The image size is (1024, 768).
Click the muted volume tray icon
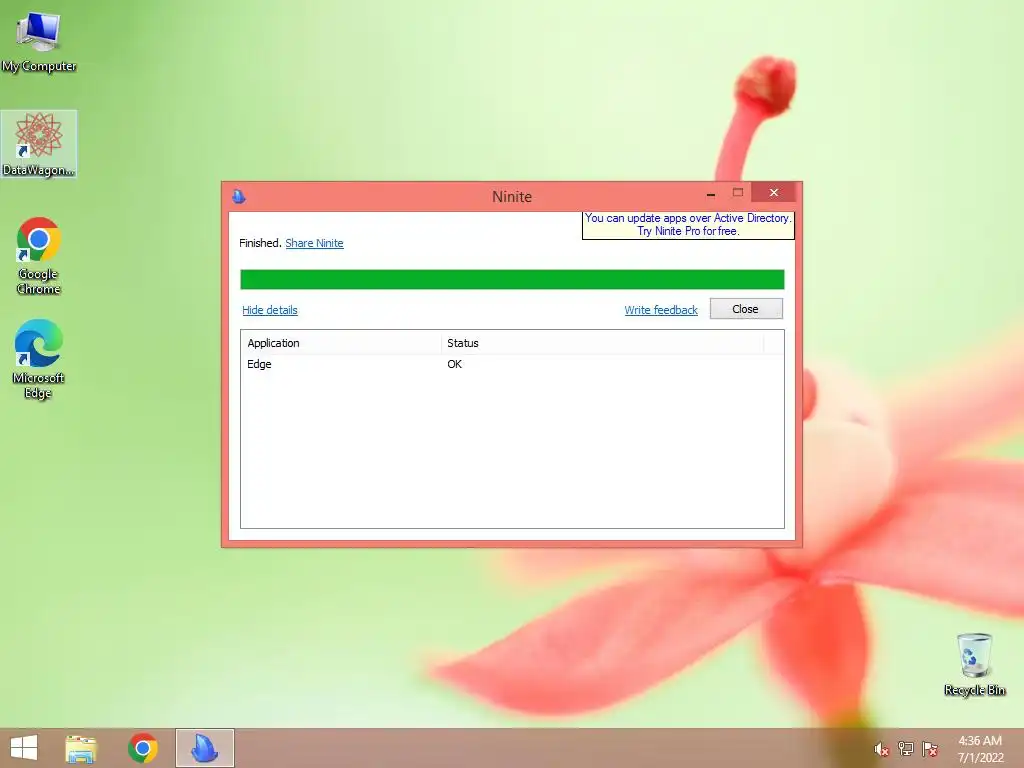pos(881,749)
